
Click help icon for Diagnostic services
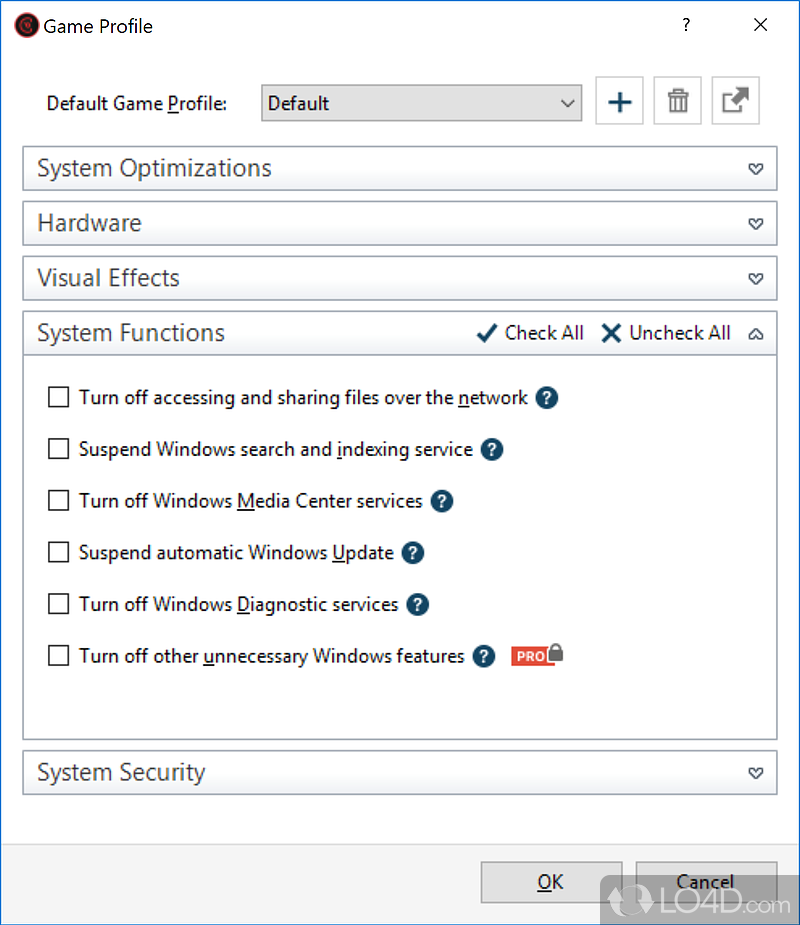pos(418,605)
